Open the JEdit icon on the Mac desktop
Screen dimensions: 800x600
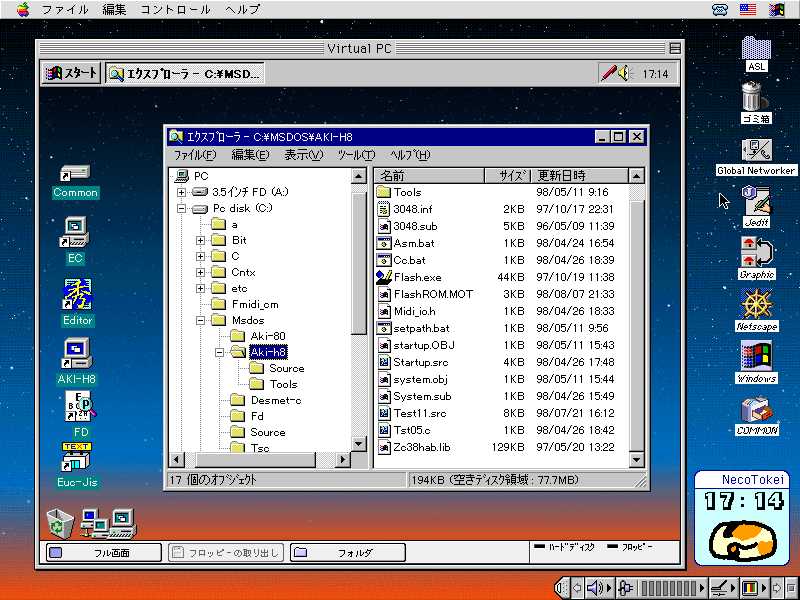click(756, 201)
